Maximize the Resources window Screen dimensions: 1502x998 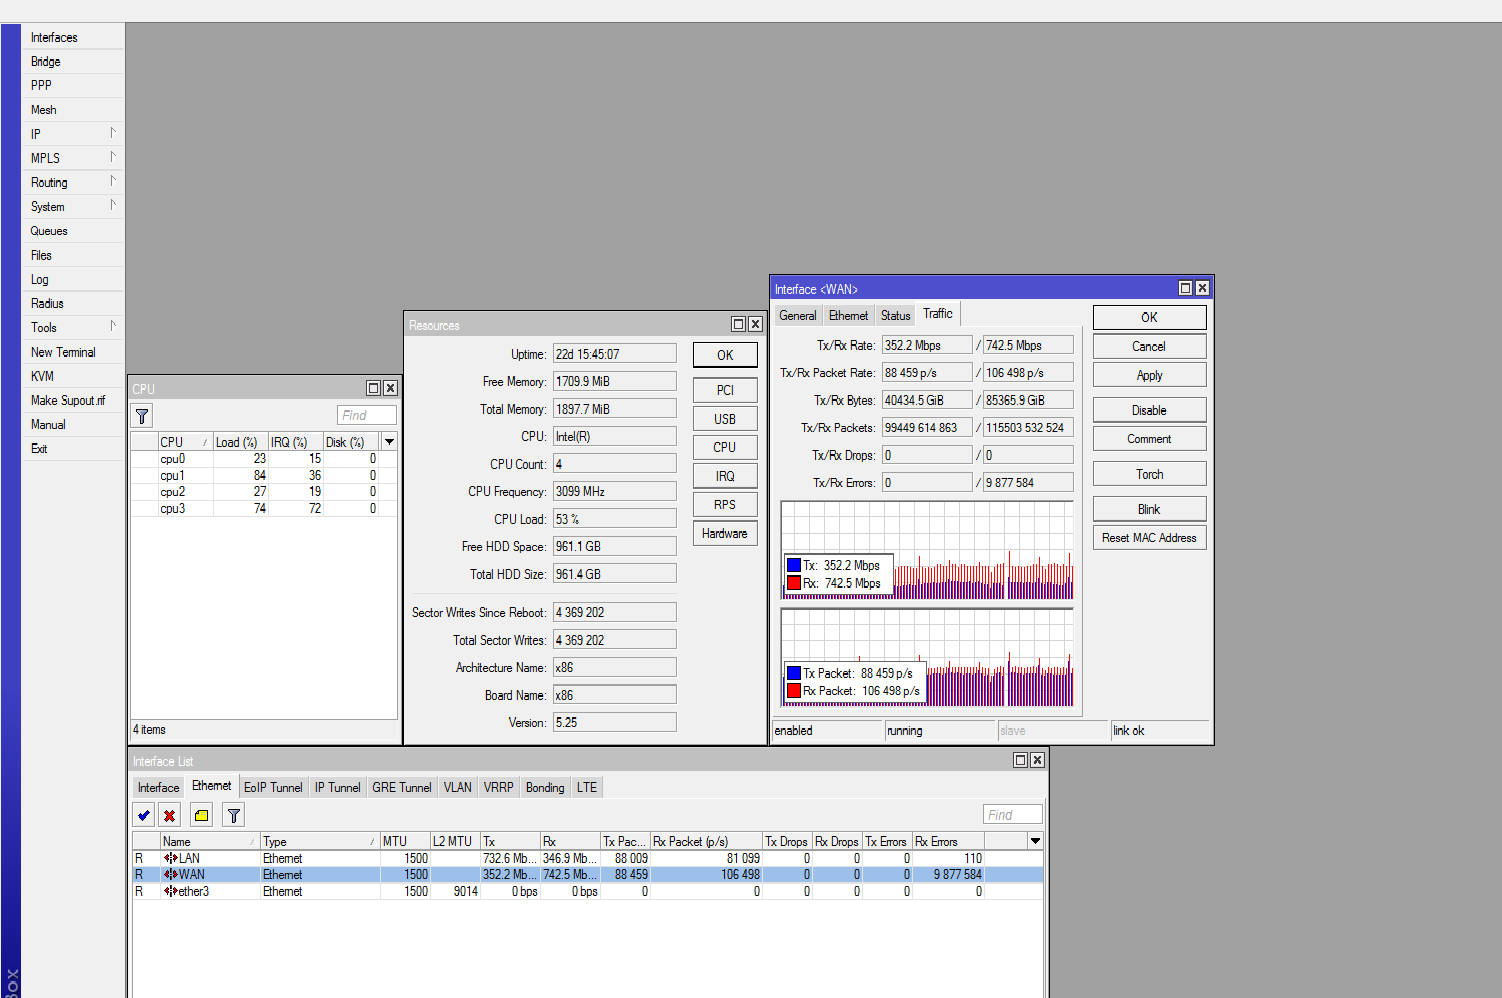point(738,324)
